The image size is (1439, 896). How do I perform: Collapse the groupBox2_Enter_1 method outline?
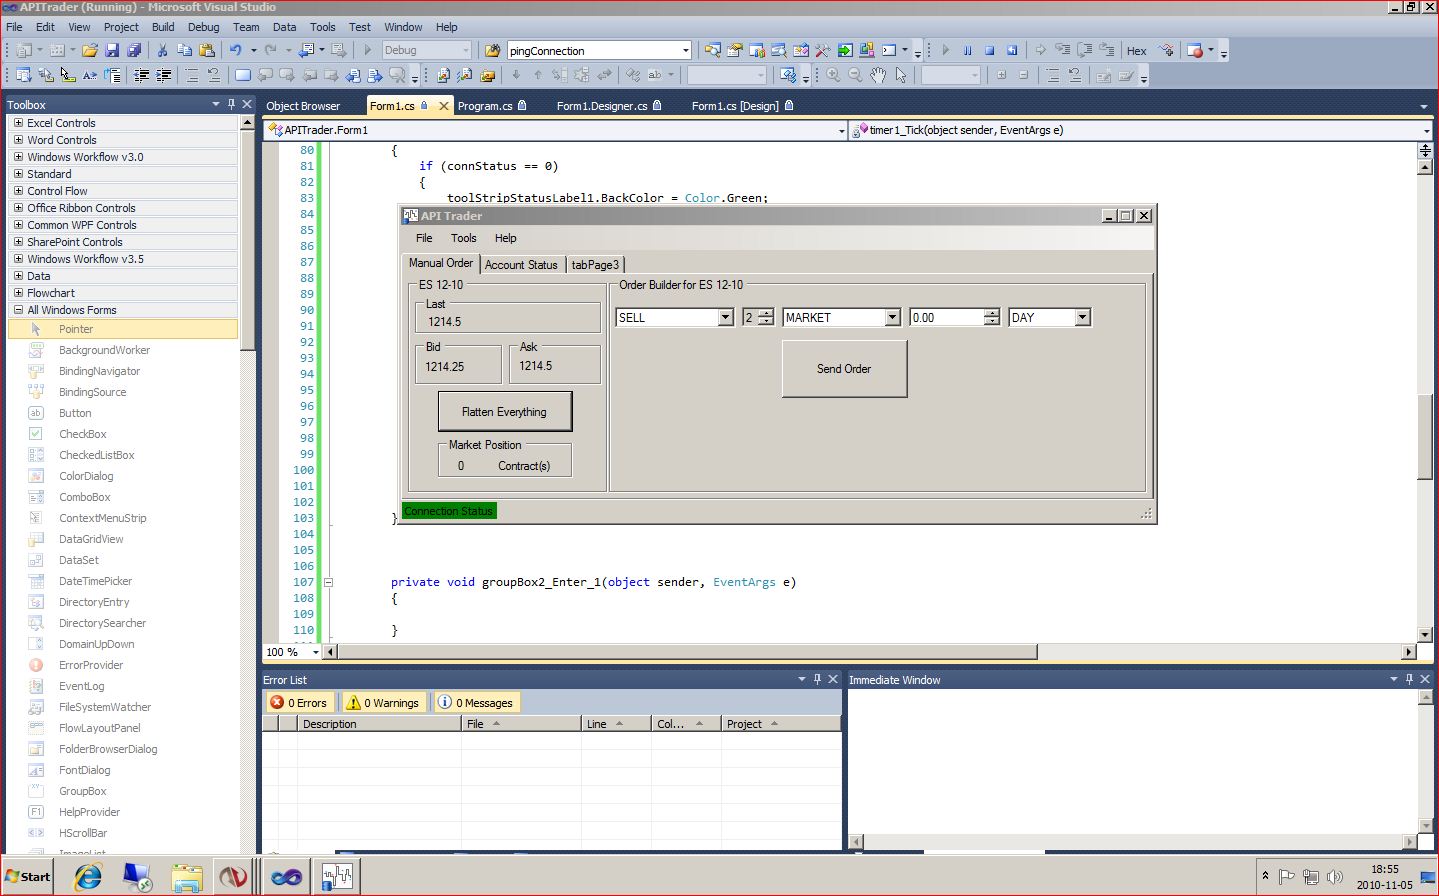327,582
